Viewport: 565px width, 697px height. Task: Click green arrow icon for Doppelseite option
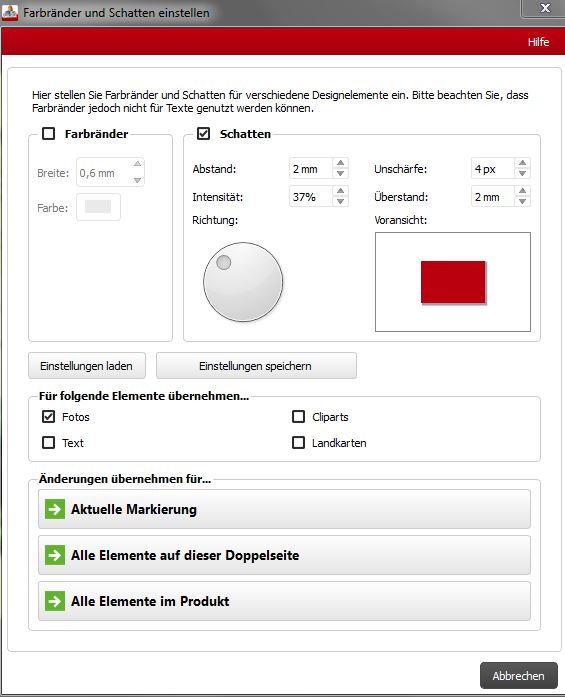(55, 555)
